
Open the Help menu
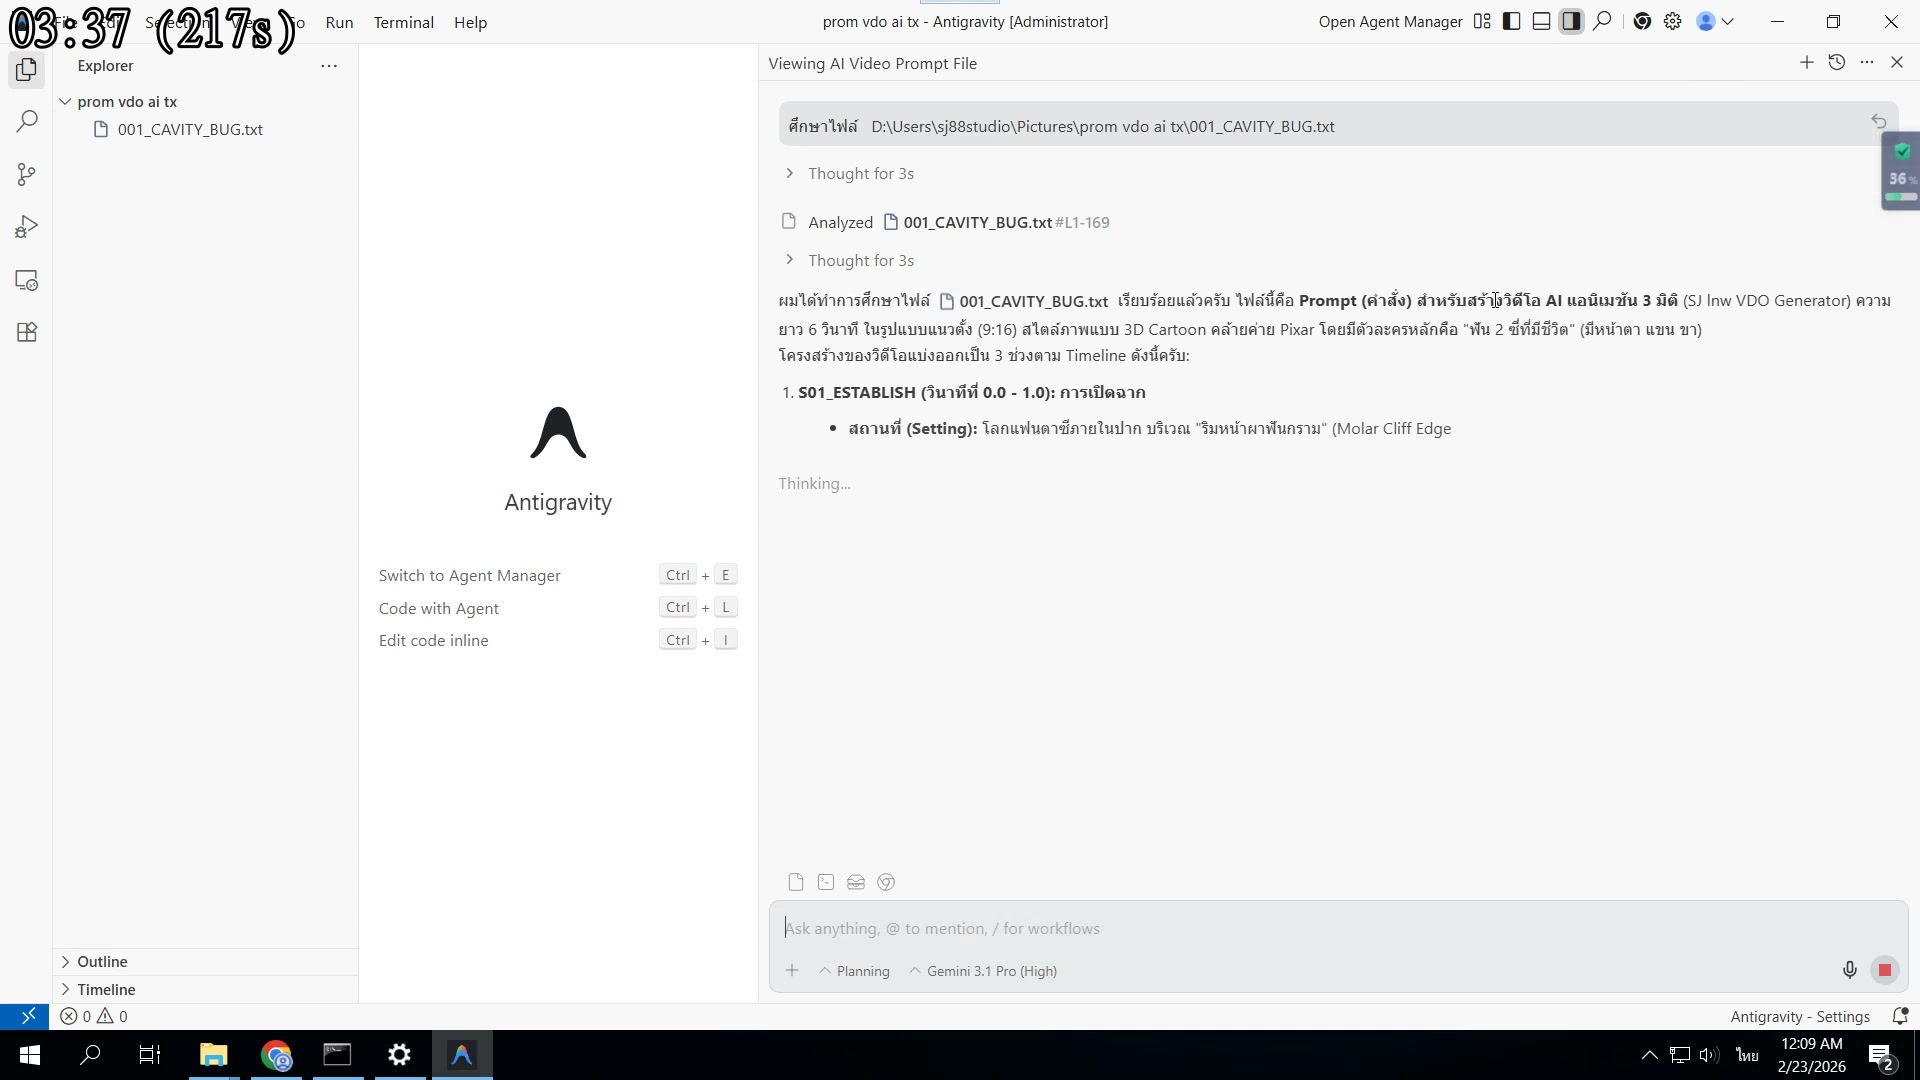470,22
